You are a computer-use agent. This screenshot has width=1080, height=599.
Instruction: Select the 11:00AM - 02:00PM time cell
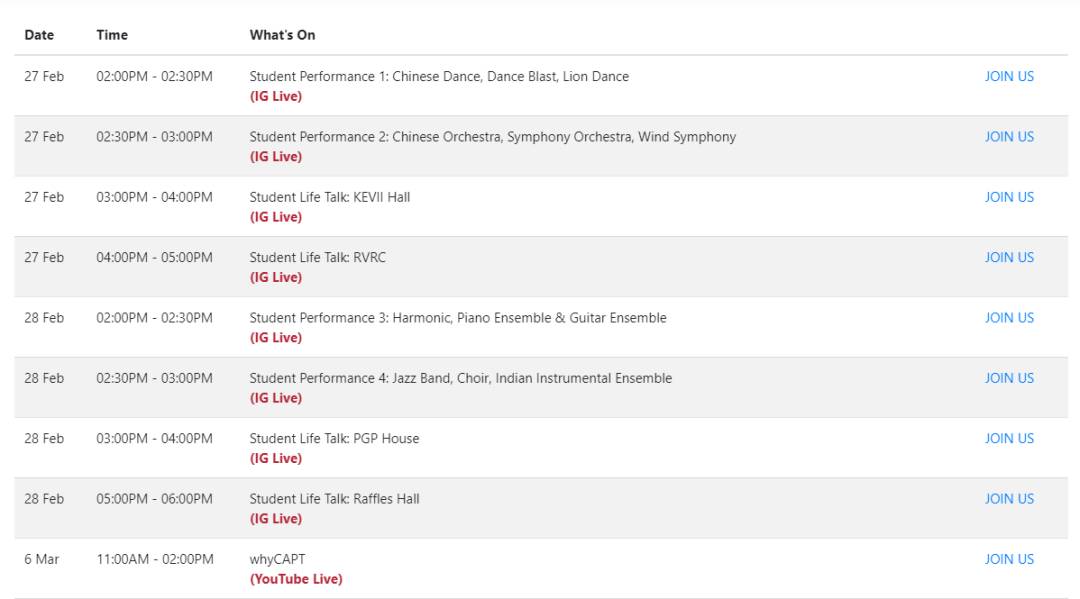tap(155, 559)
